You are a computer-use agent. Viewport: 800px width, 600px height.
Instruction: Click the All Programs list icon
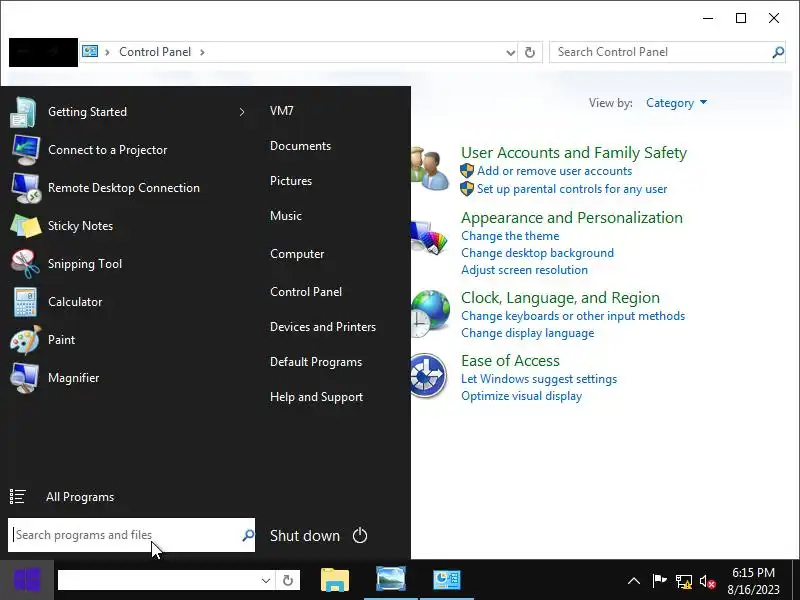click(x=18, y=496)
